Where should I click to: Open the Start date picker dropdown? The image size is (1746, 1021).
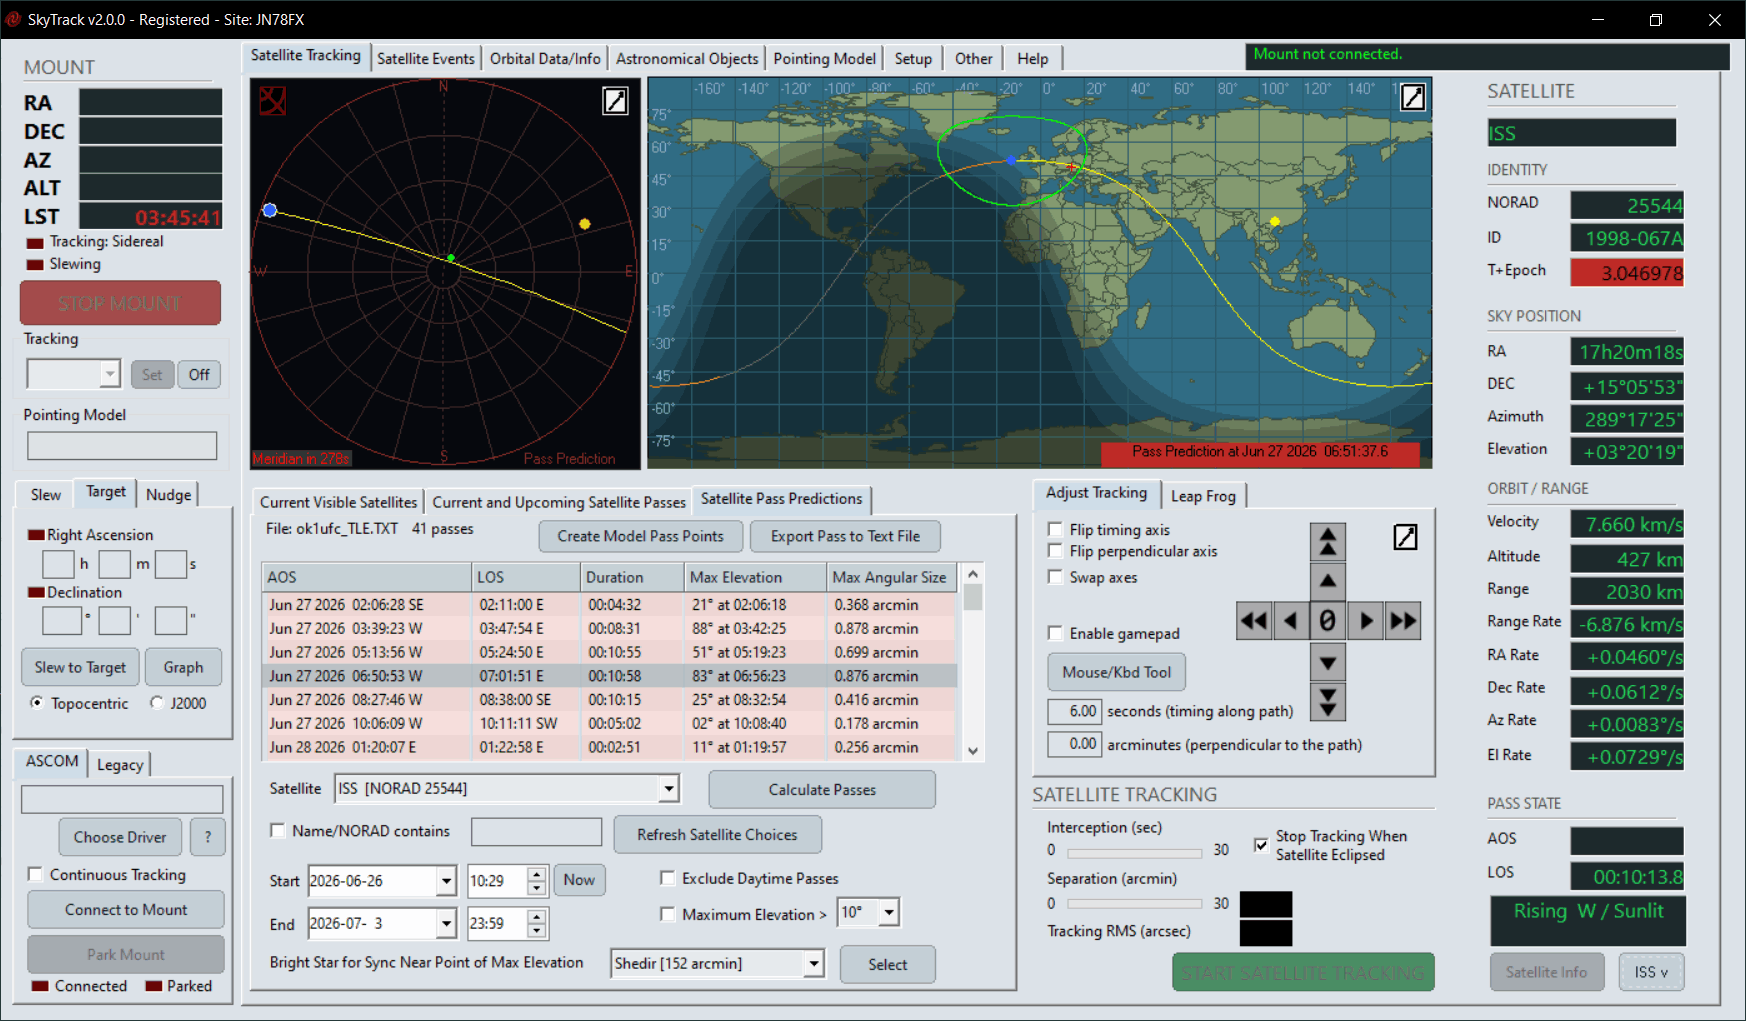pos(445,881)
